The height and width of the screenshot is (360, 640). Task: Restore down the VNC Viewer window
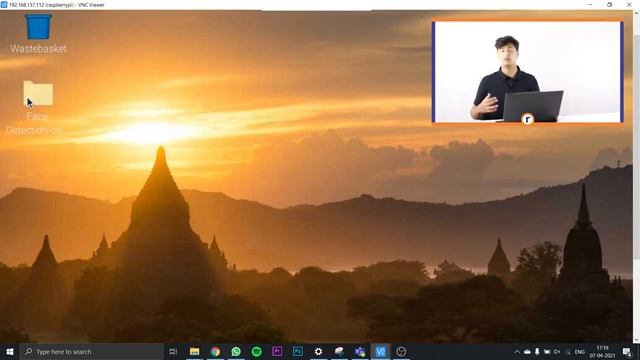click(x=609, y=4)
